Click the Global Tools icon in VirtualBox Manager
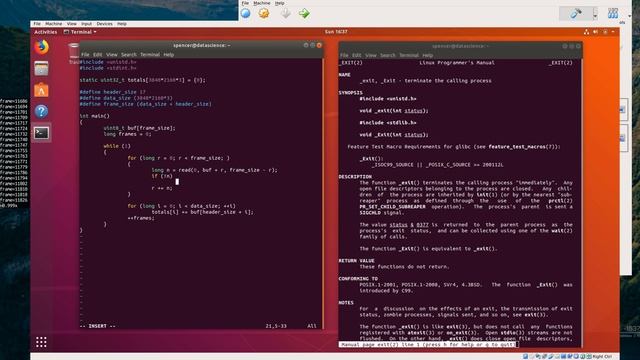The width and height of the screenshot is (640, 360). point(613,13)
